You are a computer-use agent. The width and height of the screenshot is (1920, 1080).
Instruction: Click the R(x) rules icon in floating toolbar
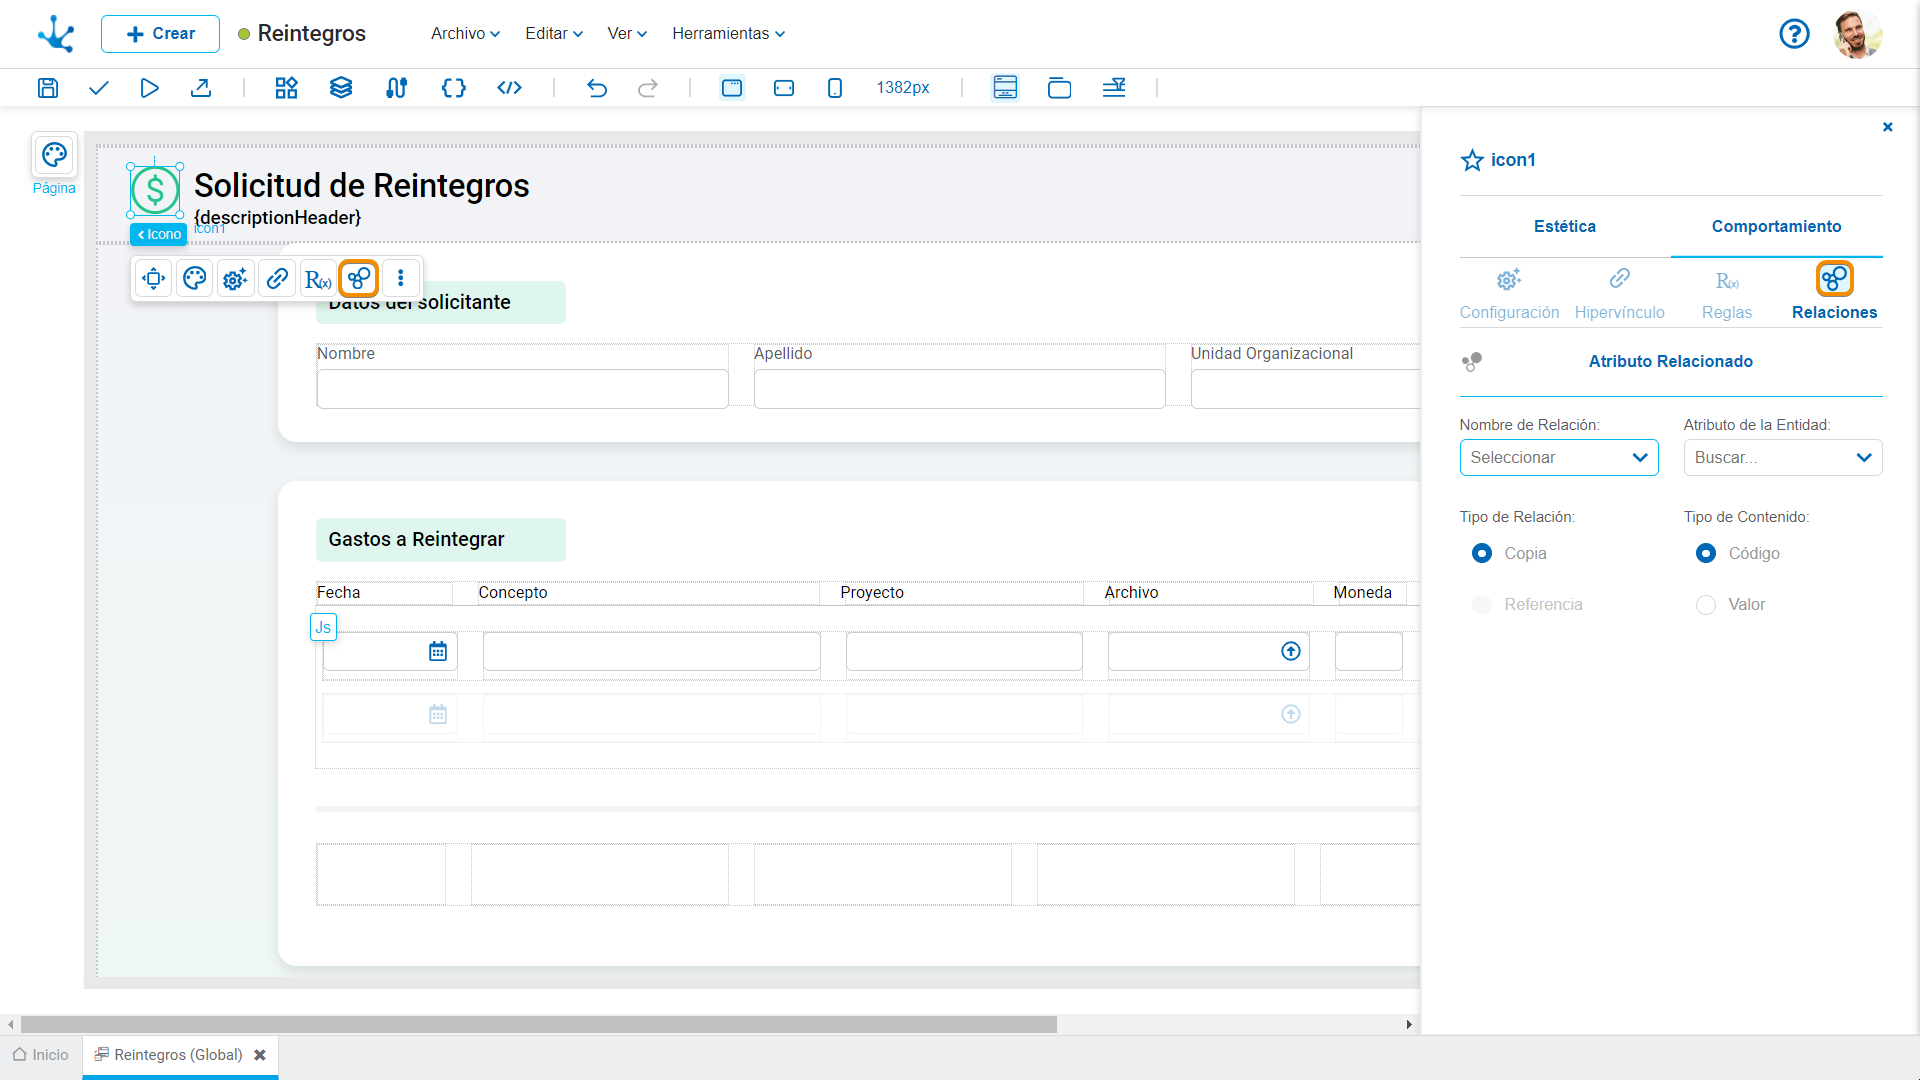coord(318,278)
